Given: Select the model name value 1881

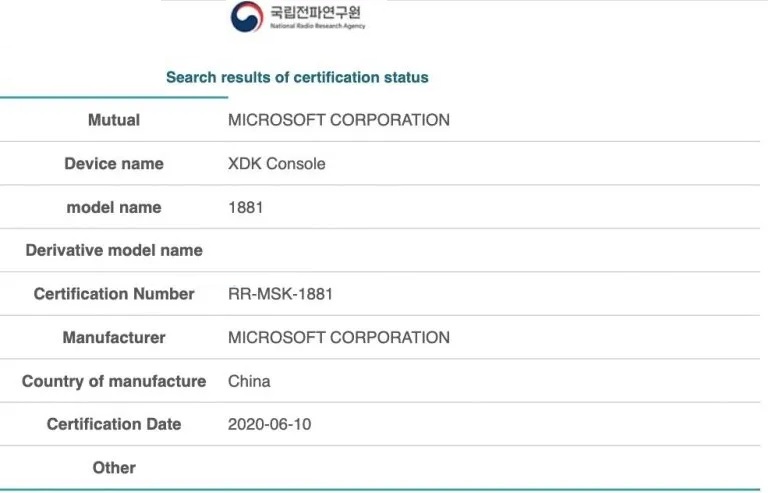Looking at the screenshot, I should (246, 207).
